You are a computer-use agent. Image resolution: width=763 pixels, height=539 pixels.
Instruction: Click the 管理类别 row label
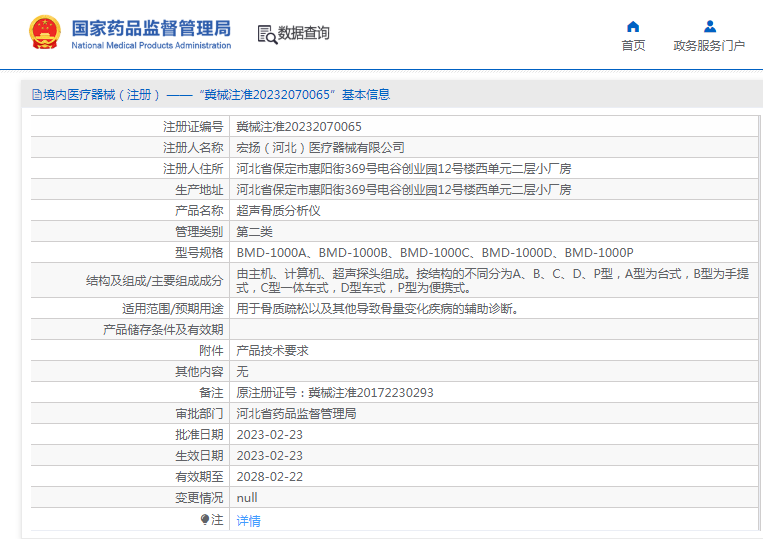[199, 232]
